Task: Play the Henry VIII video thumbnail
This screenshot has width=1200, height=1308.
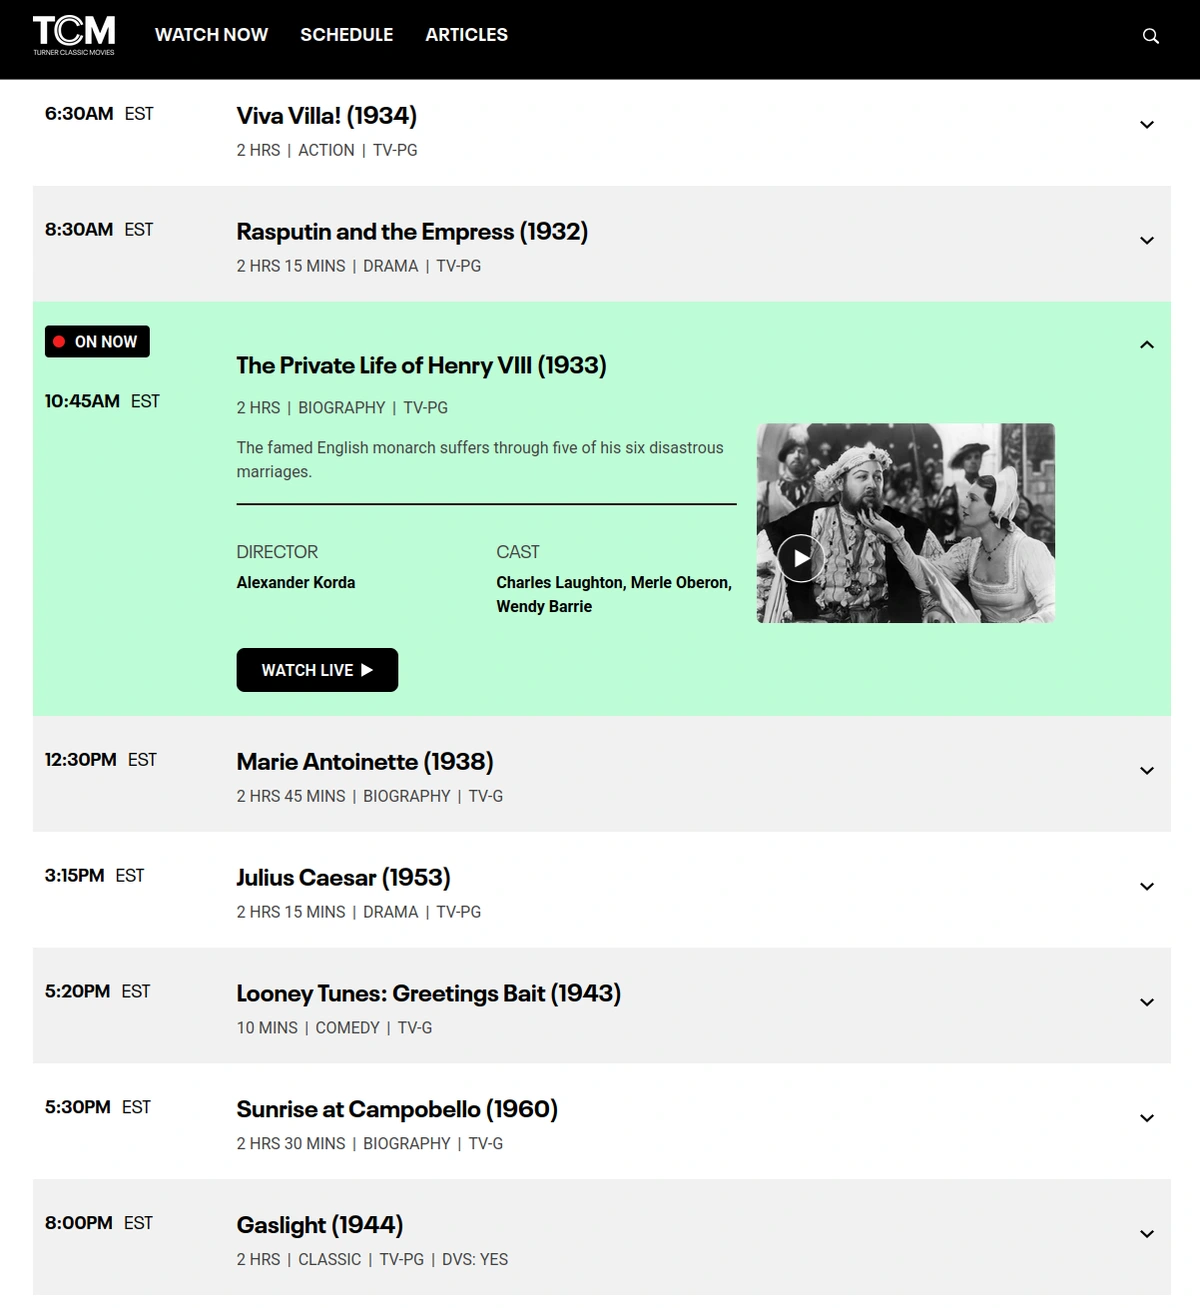Action: point(801,558)
